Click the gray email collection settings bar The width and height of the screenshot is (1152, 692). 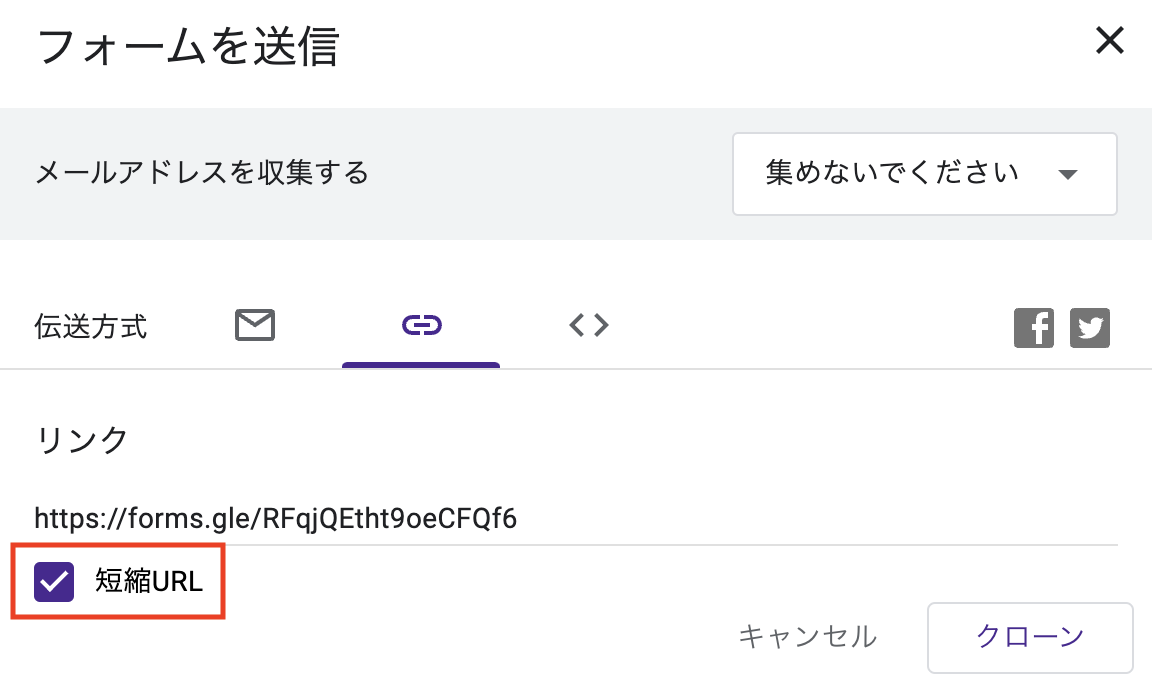[576, 174]
